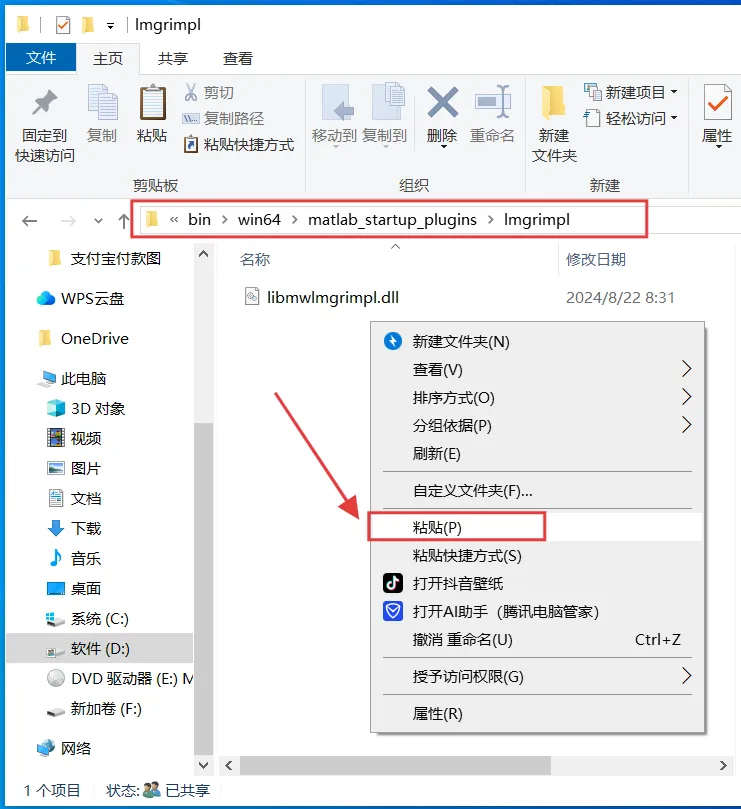The image size is (741, 809).
Task: Click the Properties checkmark icon in ribbon
Action: tap(717, 102)
